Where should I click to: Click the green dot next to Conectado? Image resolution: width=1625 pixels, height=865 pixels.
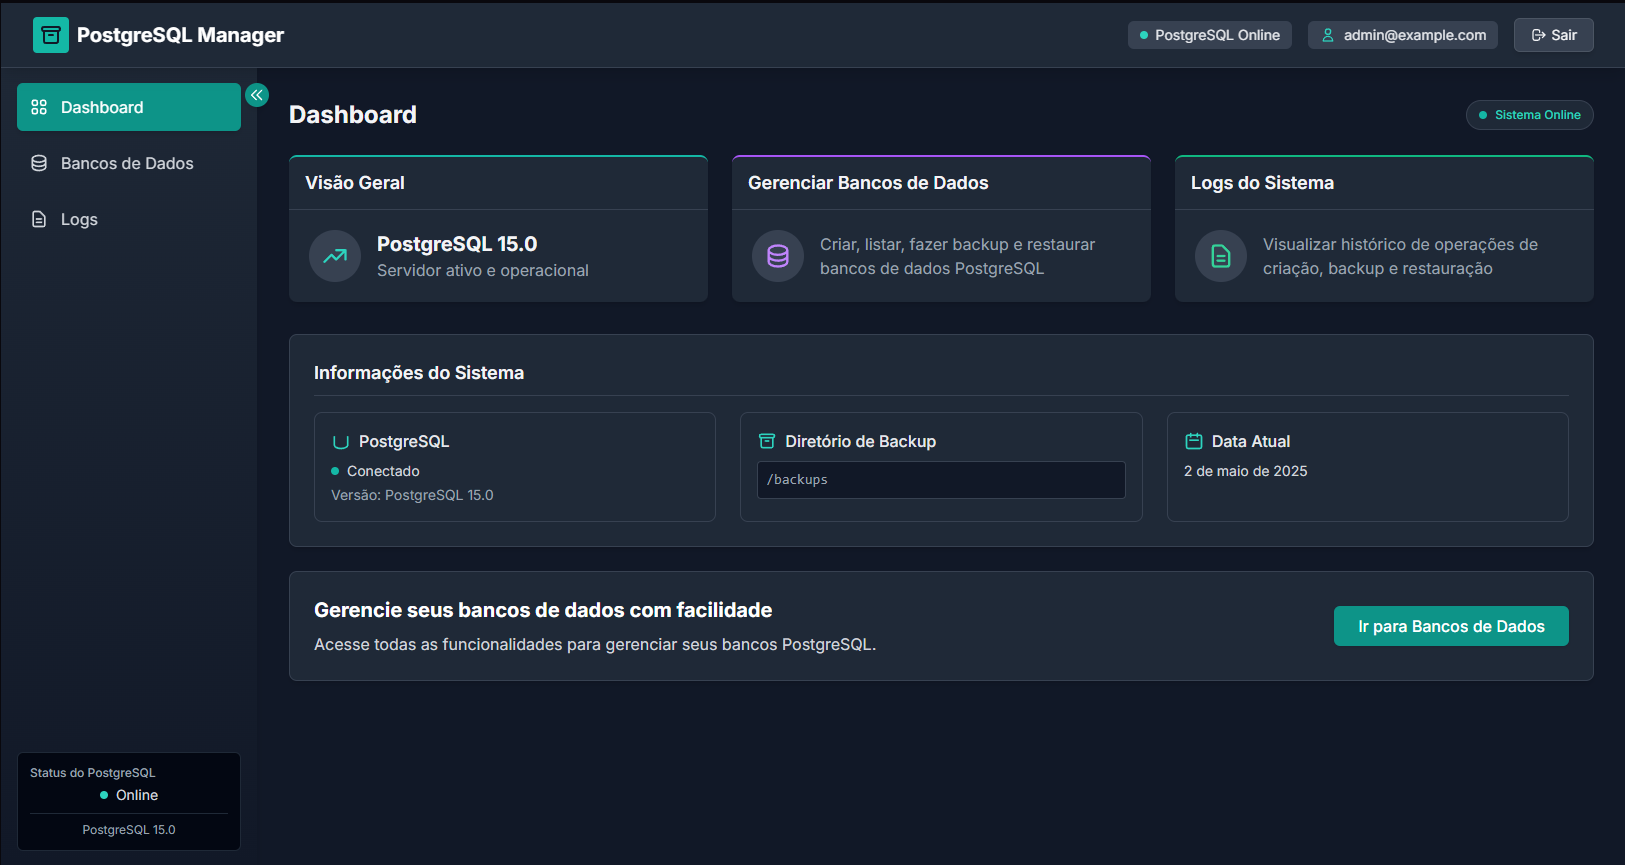point(335,471)
